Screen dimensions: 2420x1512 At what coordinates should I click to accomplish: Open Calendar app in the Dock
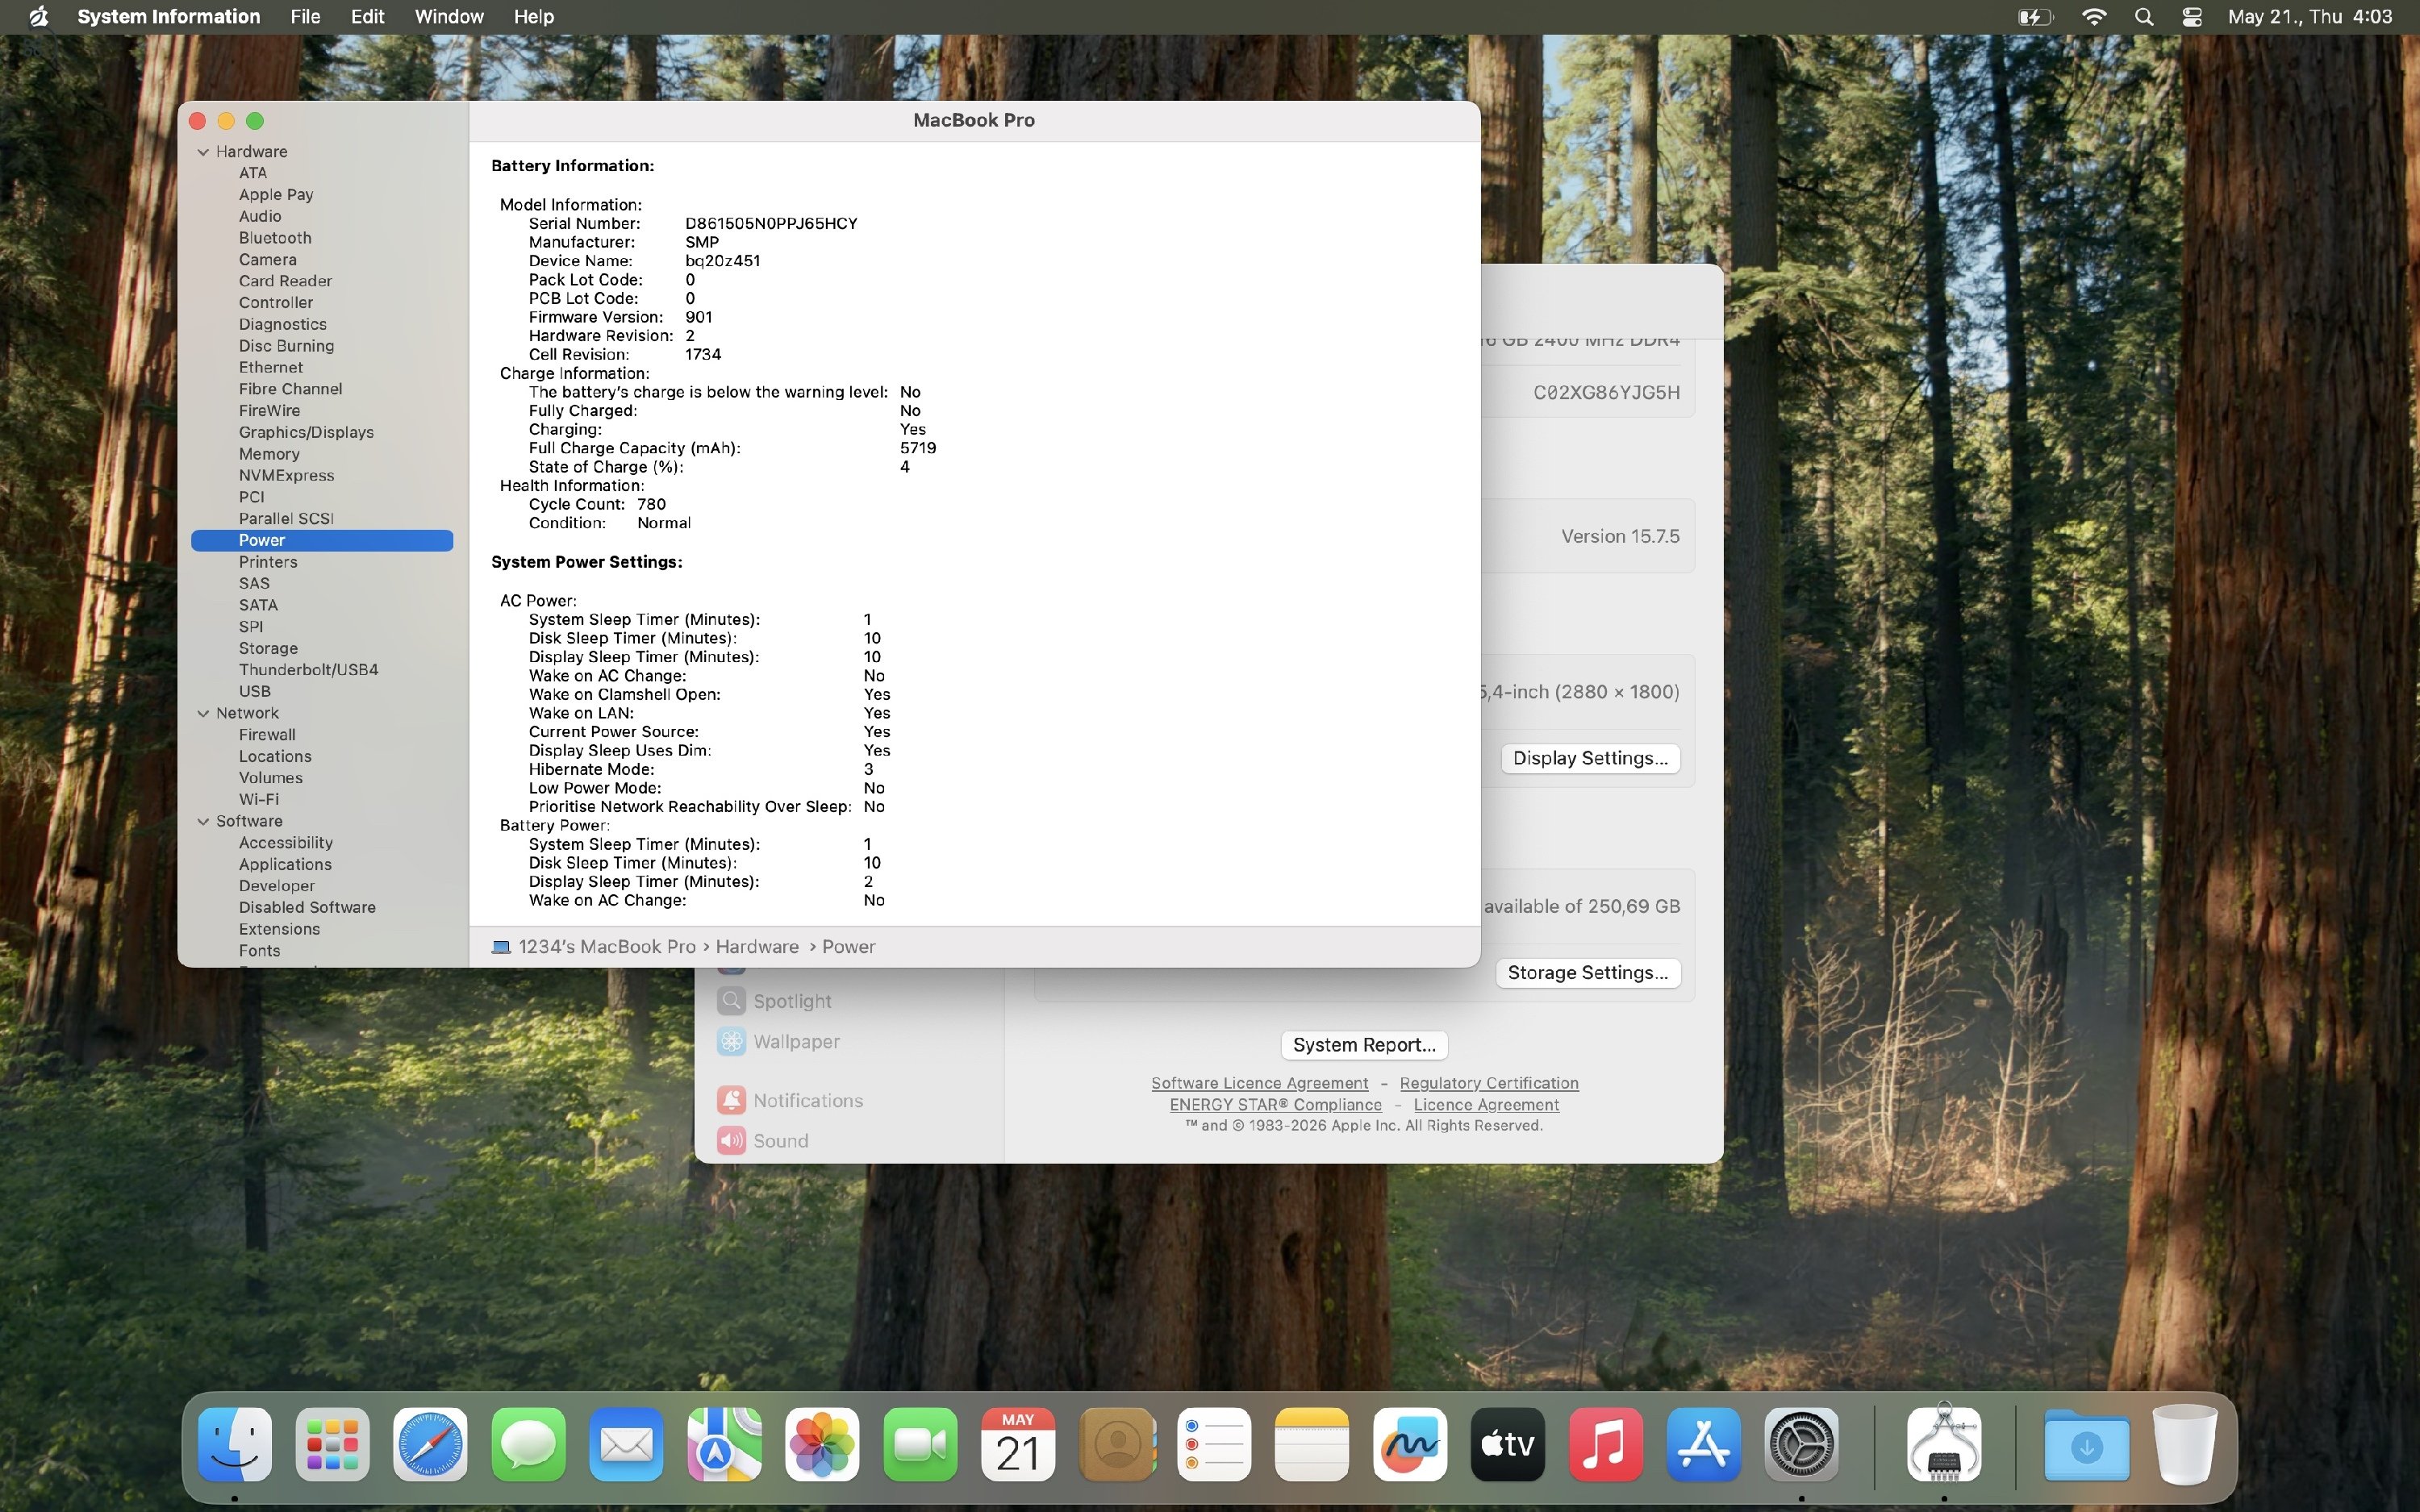pyautogui.click(x=1018, y=1444)
